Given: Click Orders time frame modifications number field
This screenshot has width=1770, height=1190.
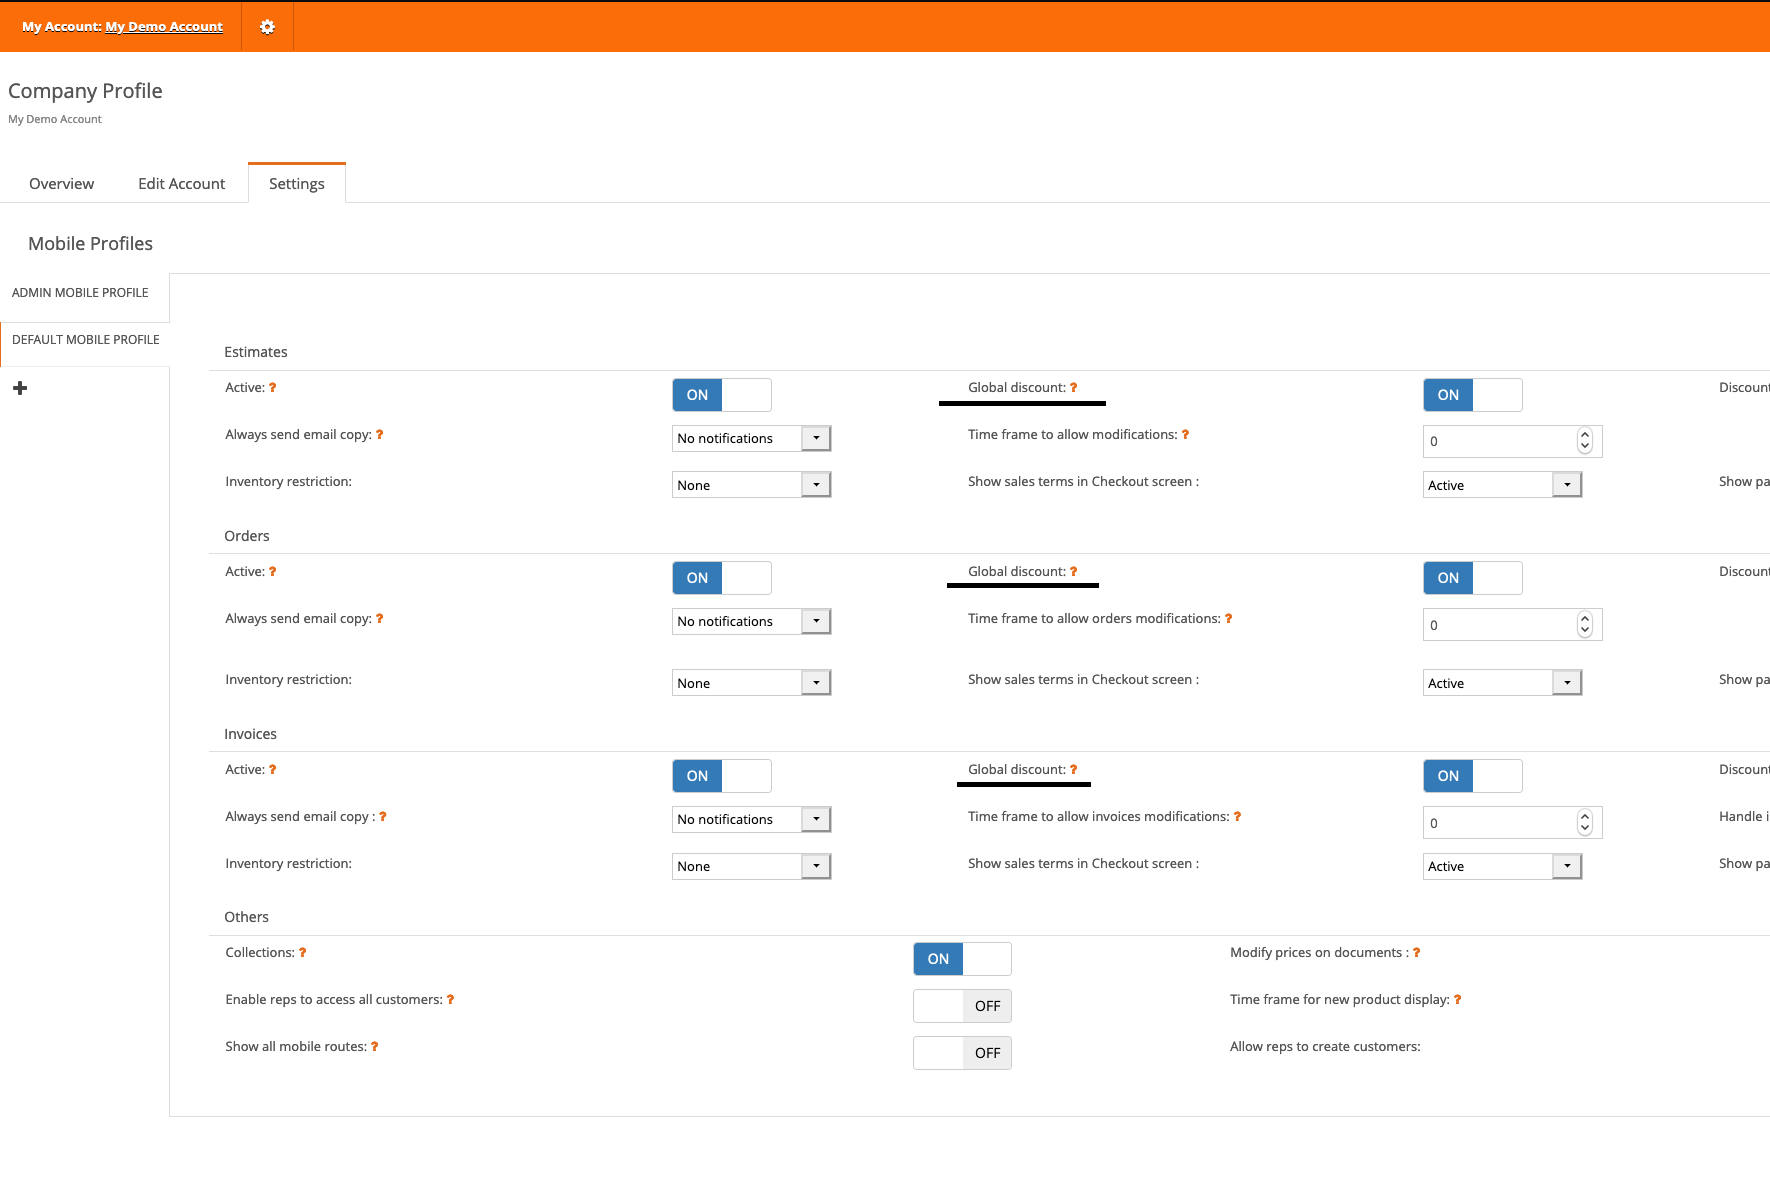Looking at the screenshot, I should click(1498, 625).
